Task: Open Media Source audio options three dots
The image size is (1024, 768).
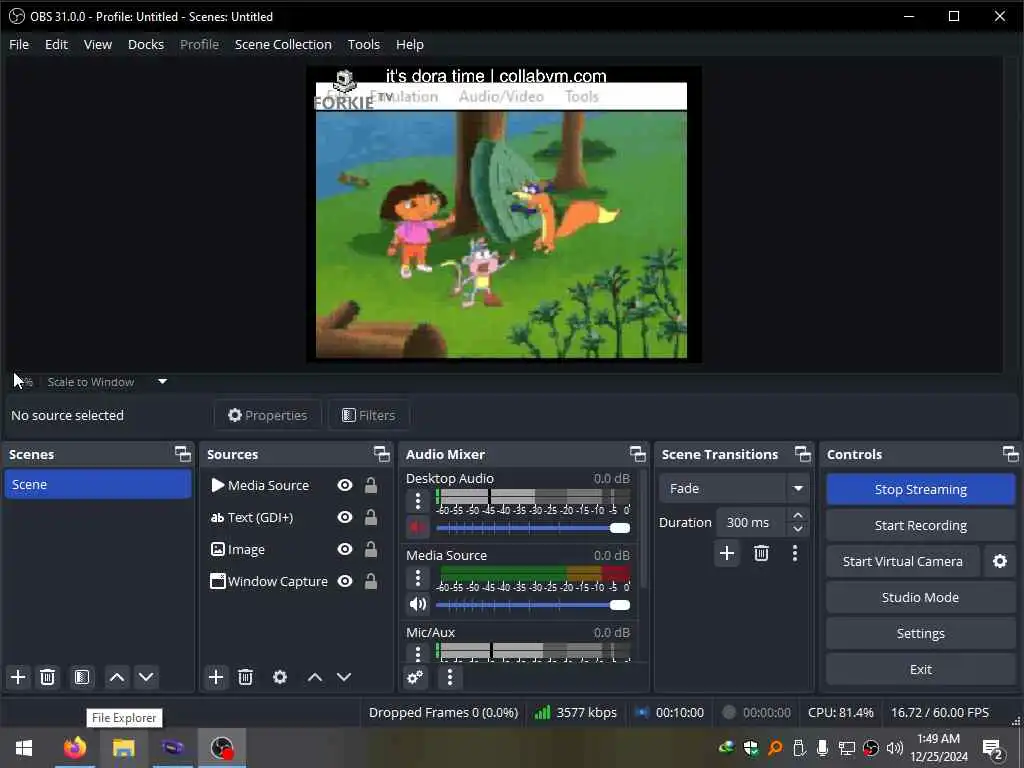Action: coord(418,578)
